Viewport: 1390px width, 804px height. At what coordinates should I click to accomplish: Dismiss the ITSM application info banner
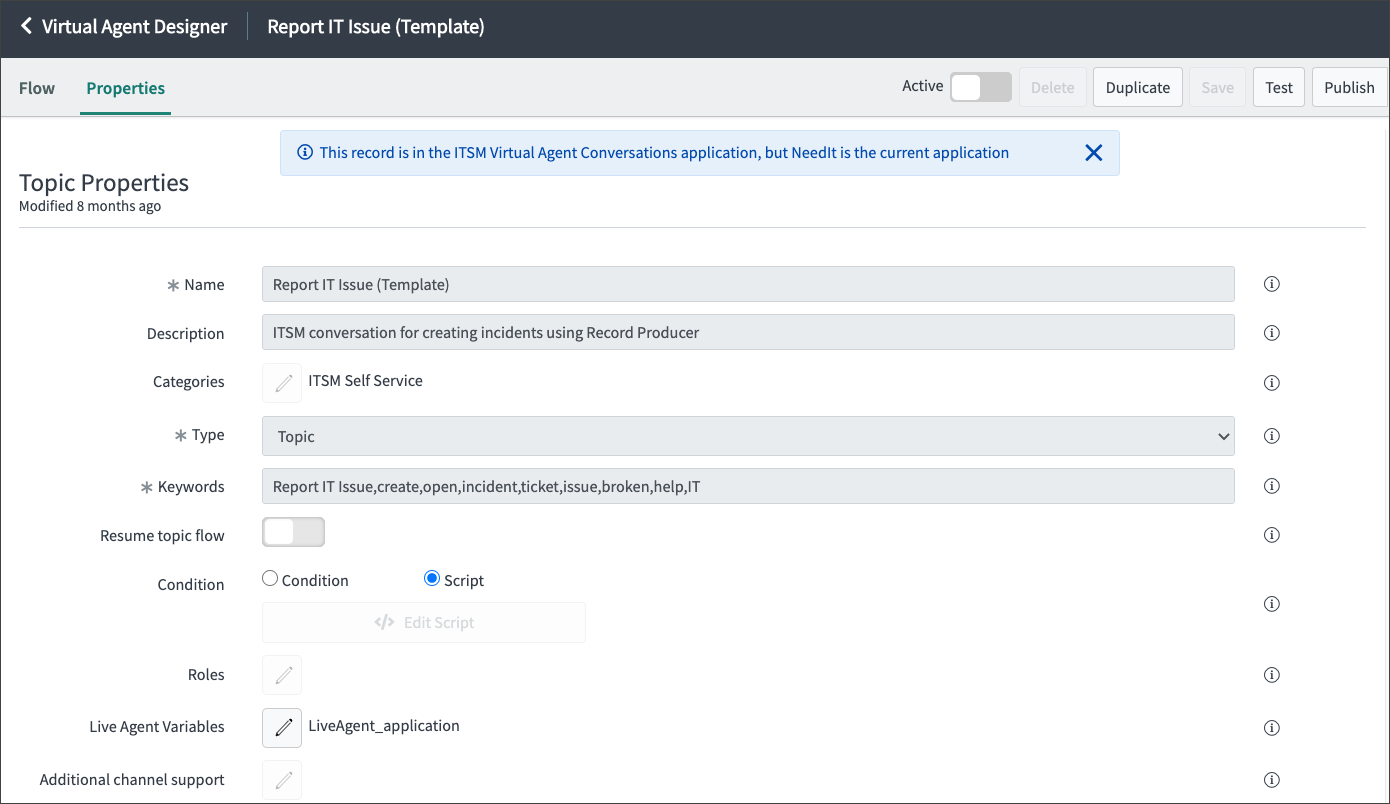click(1093, 152)
